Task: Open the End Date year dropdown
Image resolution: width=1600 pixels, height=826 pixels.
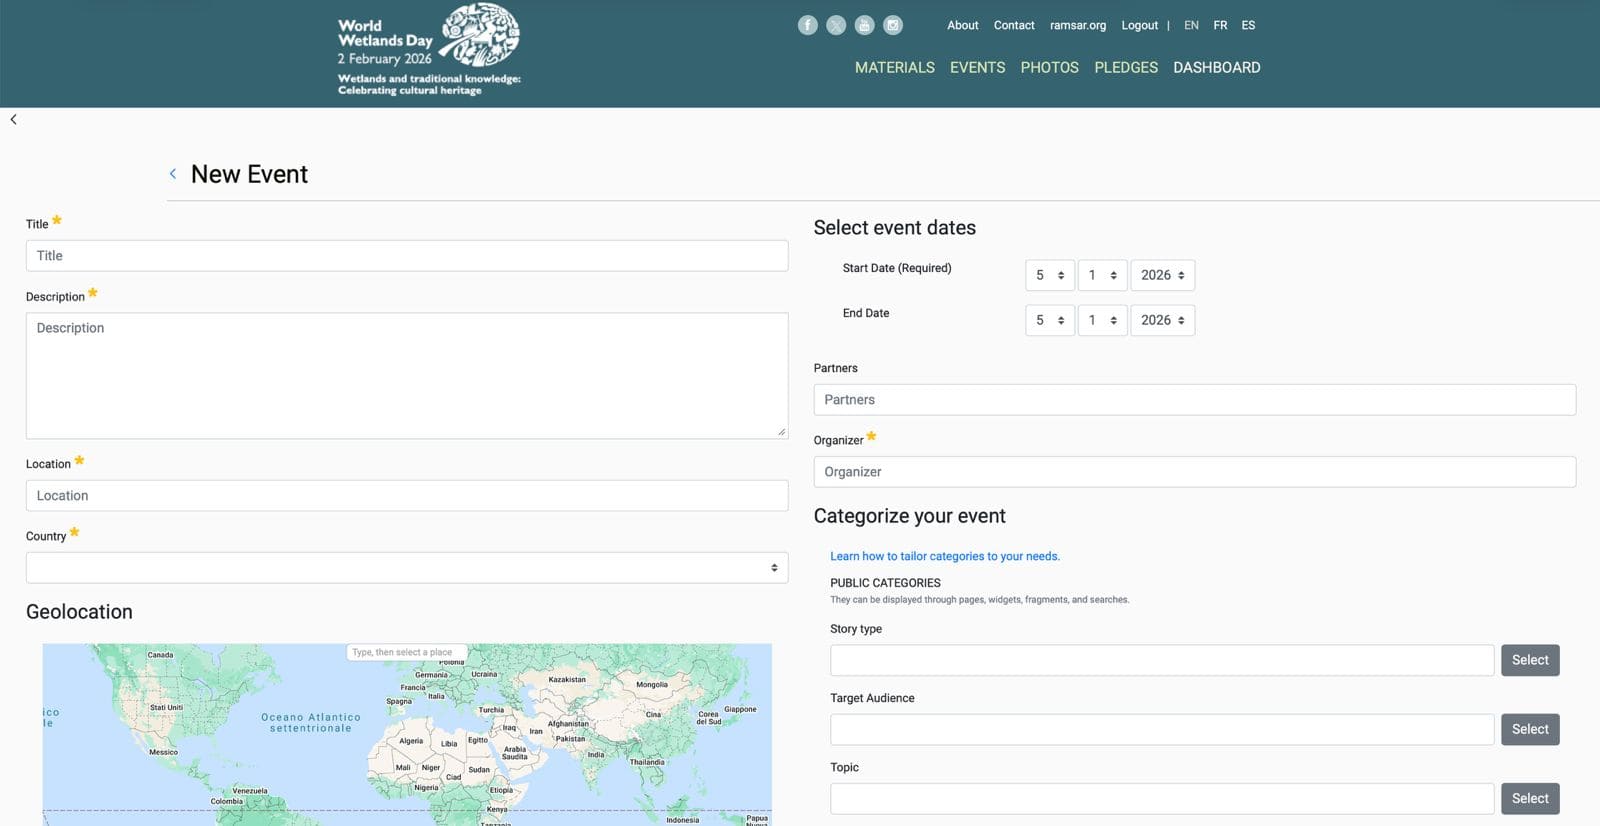Action: coord(1162,320)
